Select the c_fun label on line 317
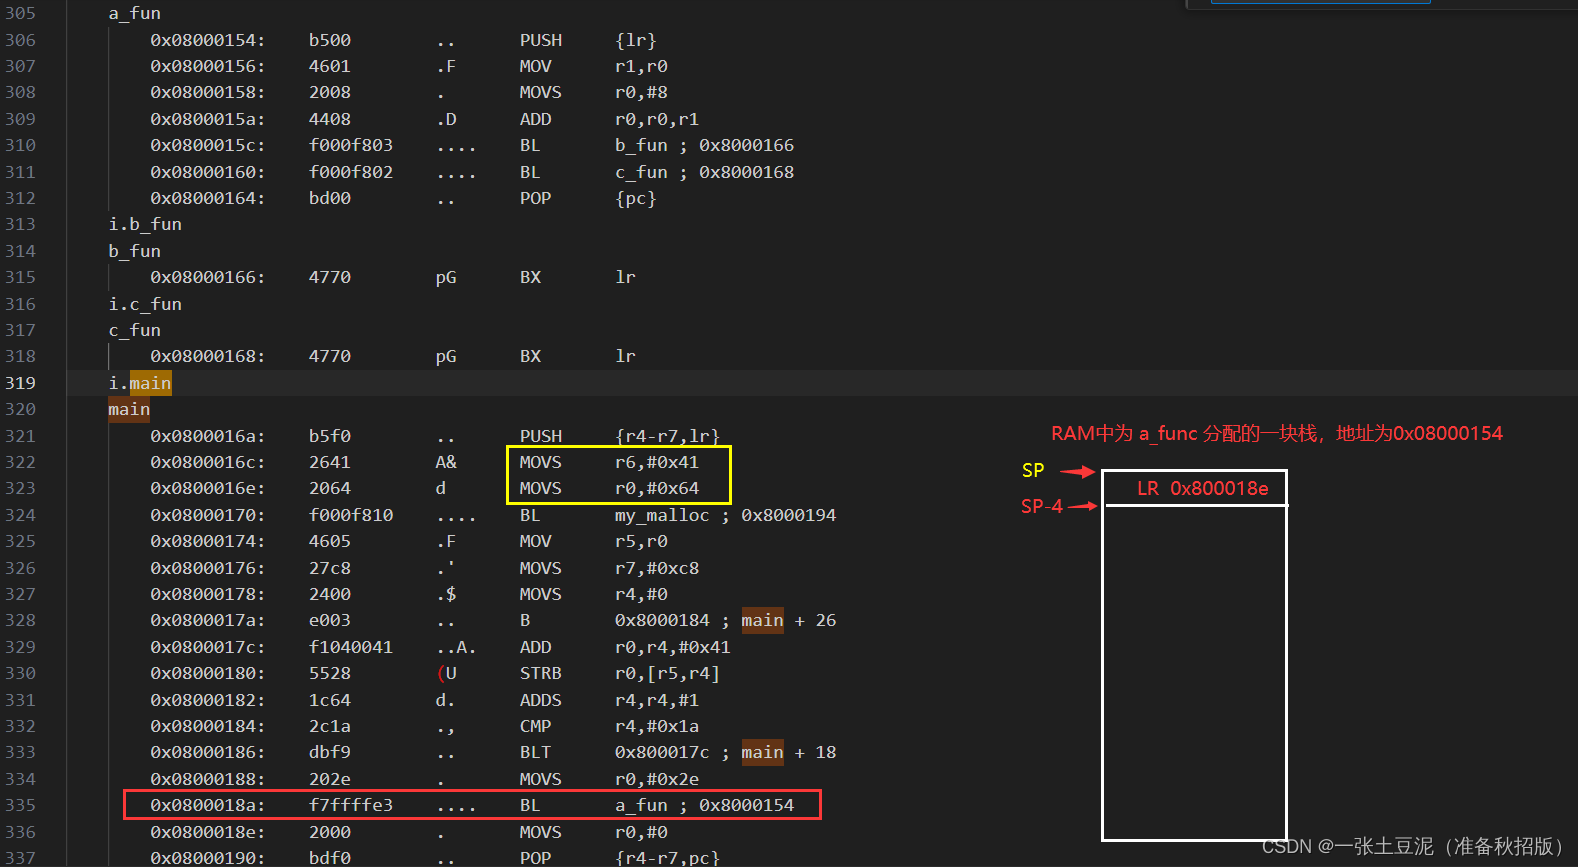This screenshot has width=1578, height=867. [x=135, y=330]
